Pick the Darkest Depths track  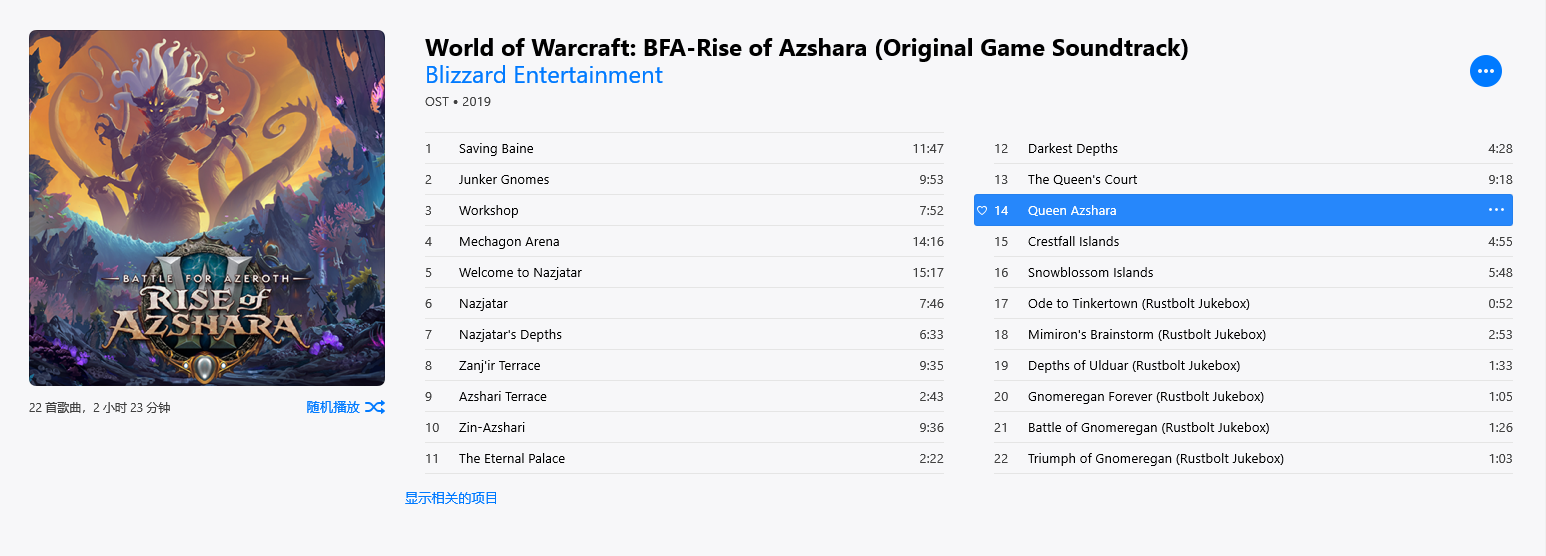[1073, 149]
